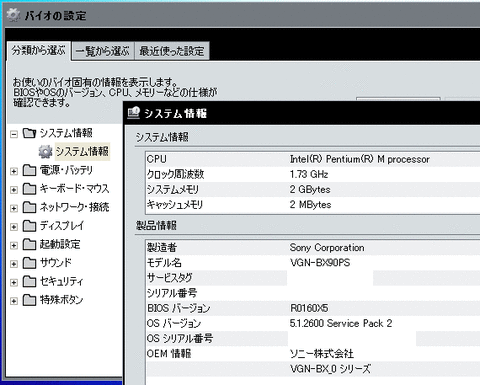Image resolution: width=480 pixels, height=385 pixels.
Task: Click the OS バージョン row label
Action: pos(174,323)
